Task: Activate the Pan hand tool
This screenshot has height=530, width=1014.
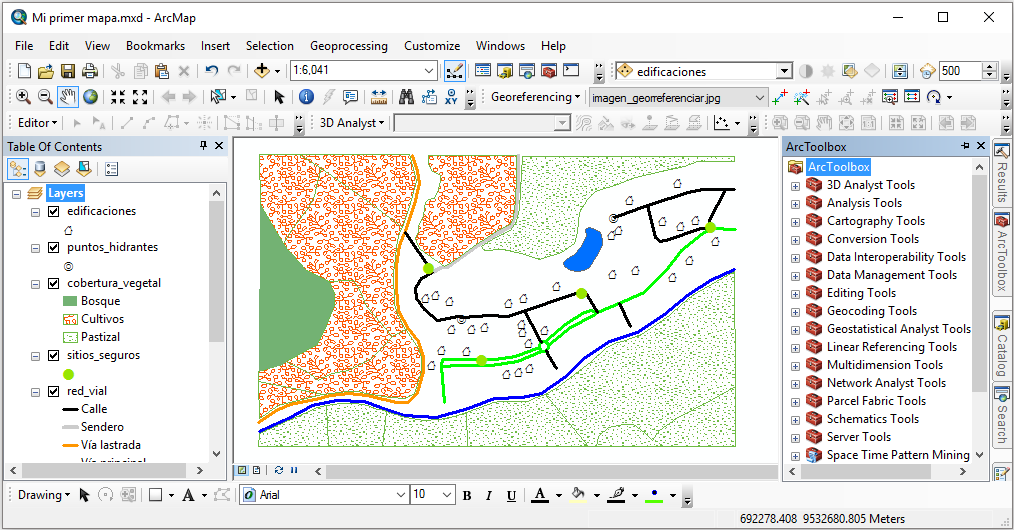Action: coord(68,97)
